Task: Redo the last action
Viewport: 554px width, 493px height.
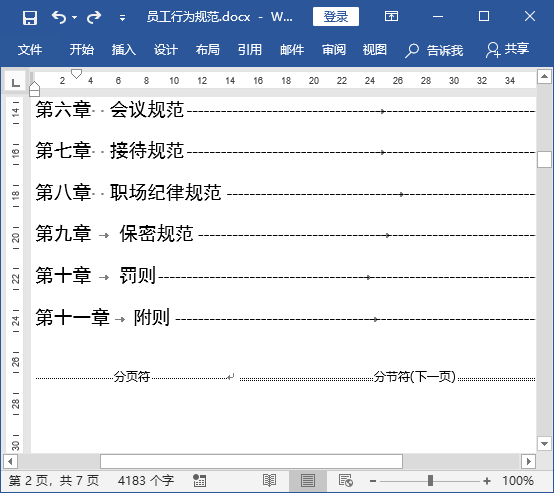Action: pyautogui.click(x=94, y=17)
